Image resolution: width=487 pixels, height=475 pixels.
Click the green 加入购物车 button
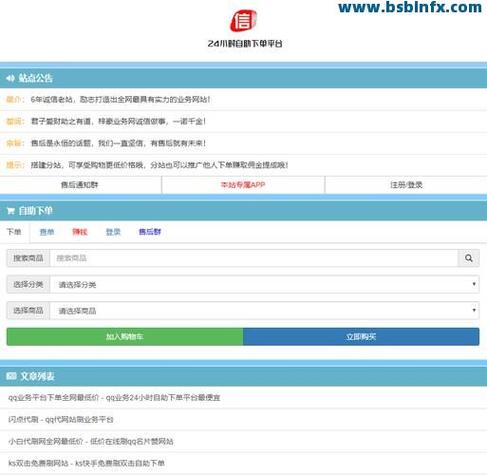click(x=125, y=337)
